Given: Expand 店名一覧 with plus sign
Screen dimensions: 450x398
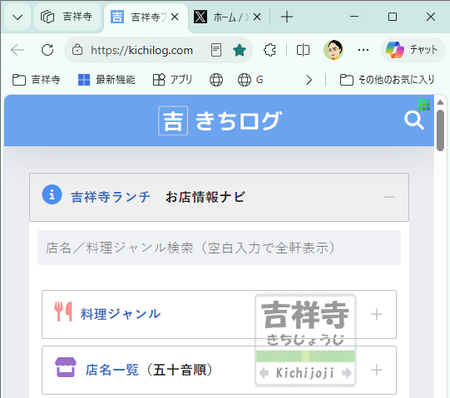Looking at the screenshot, I should pyautogui.click(x=377, y=370).
